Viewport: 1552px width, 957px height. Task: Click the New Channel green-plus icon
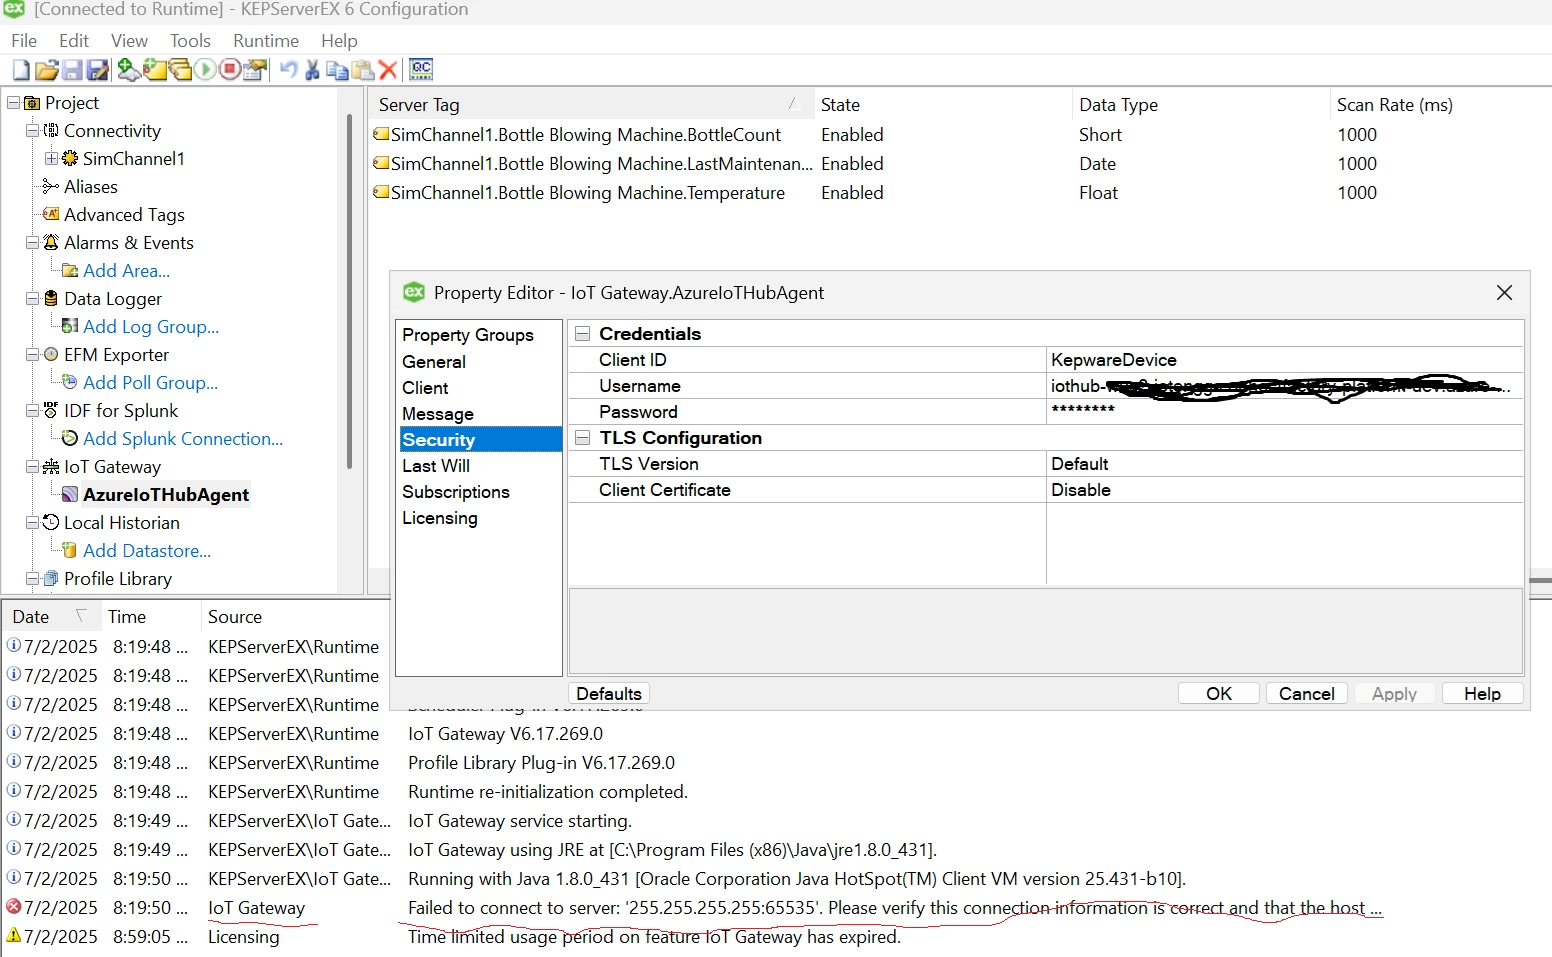[x=128, y=69]
